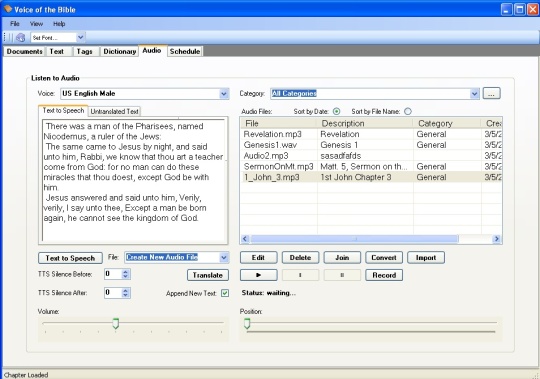540x379 pixels.
Task: Click the TTS Silence After number field
Action: 113,293
